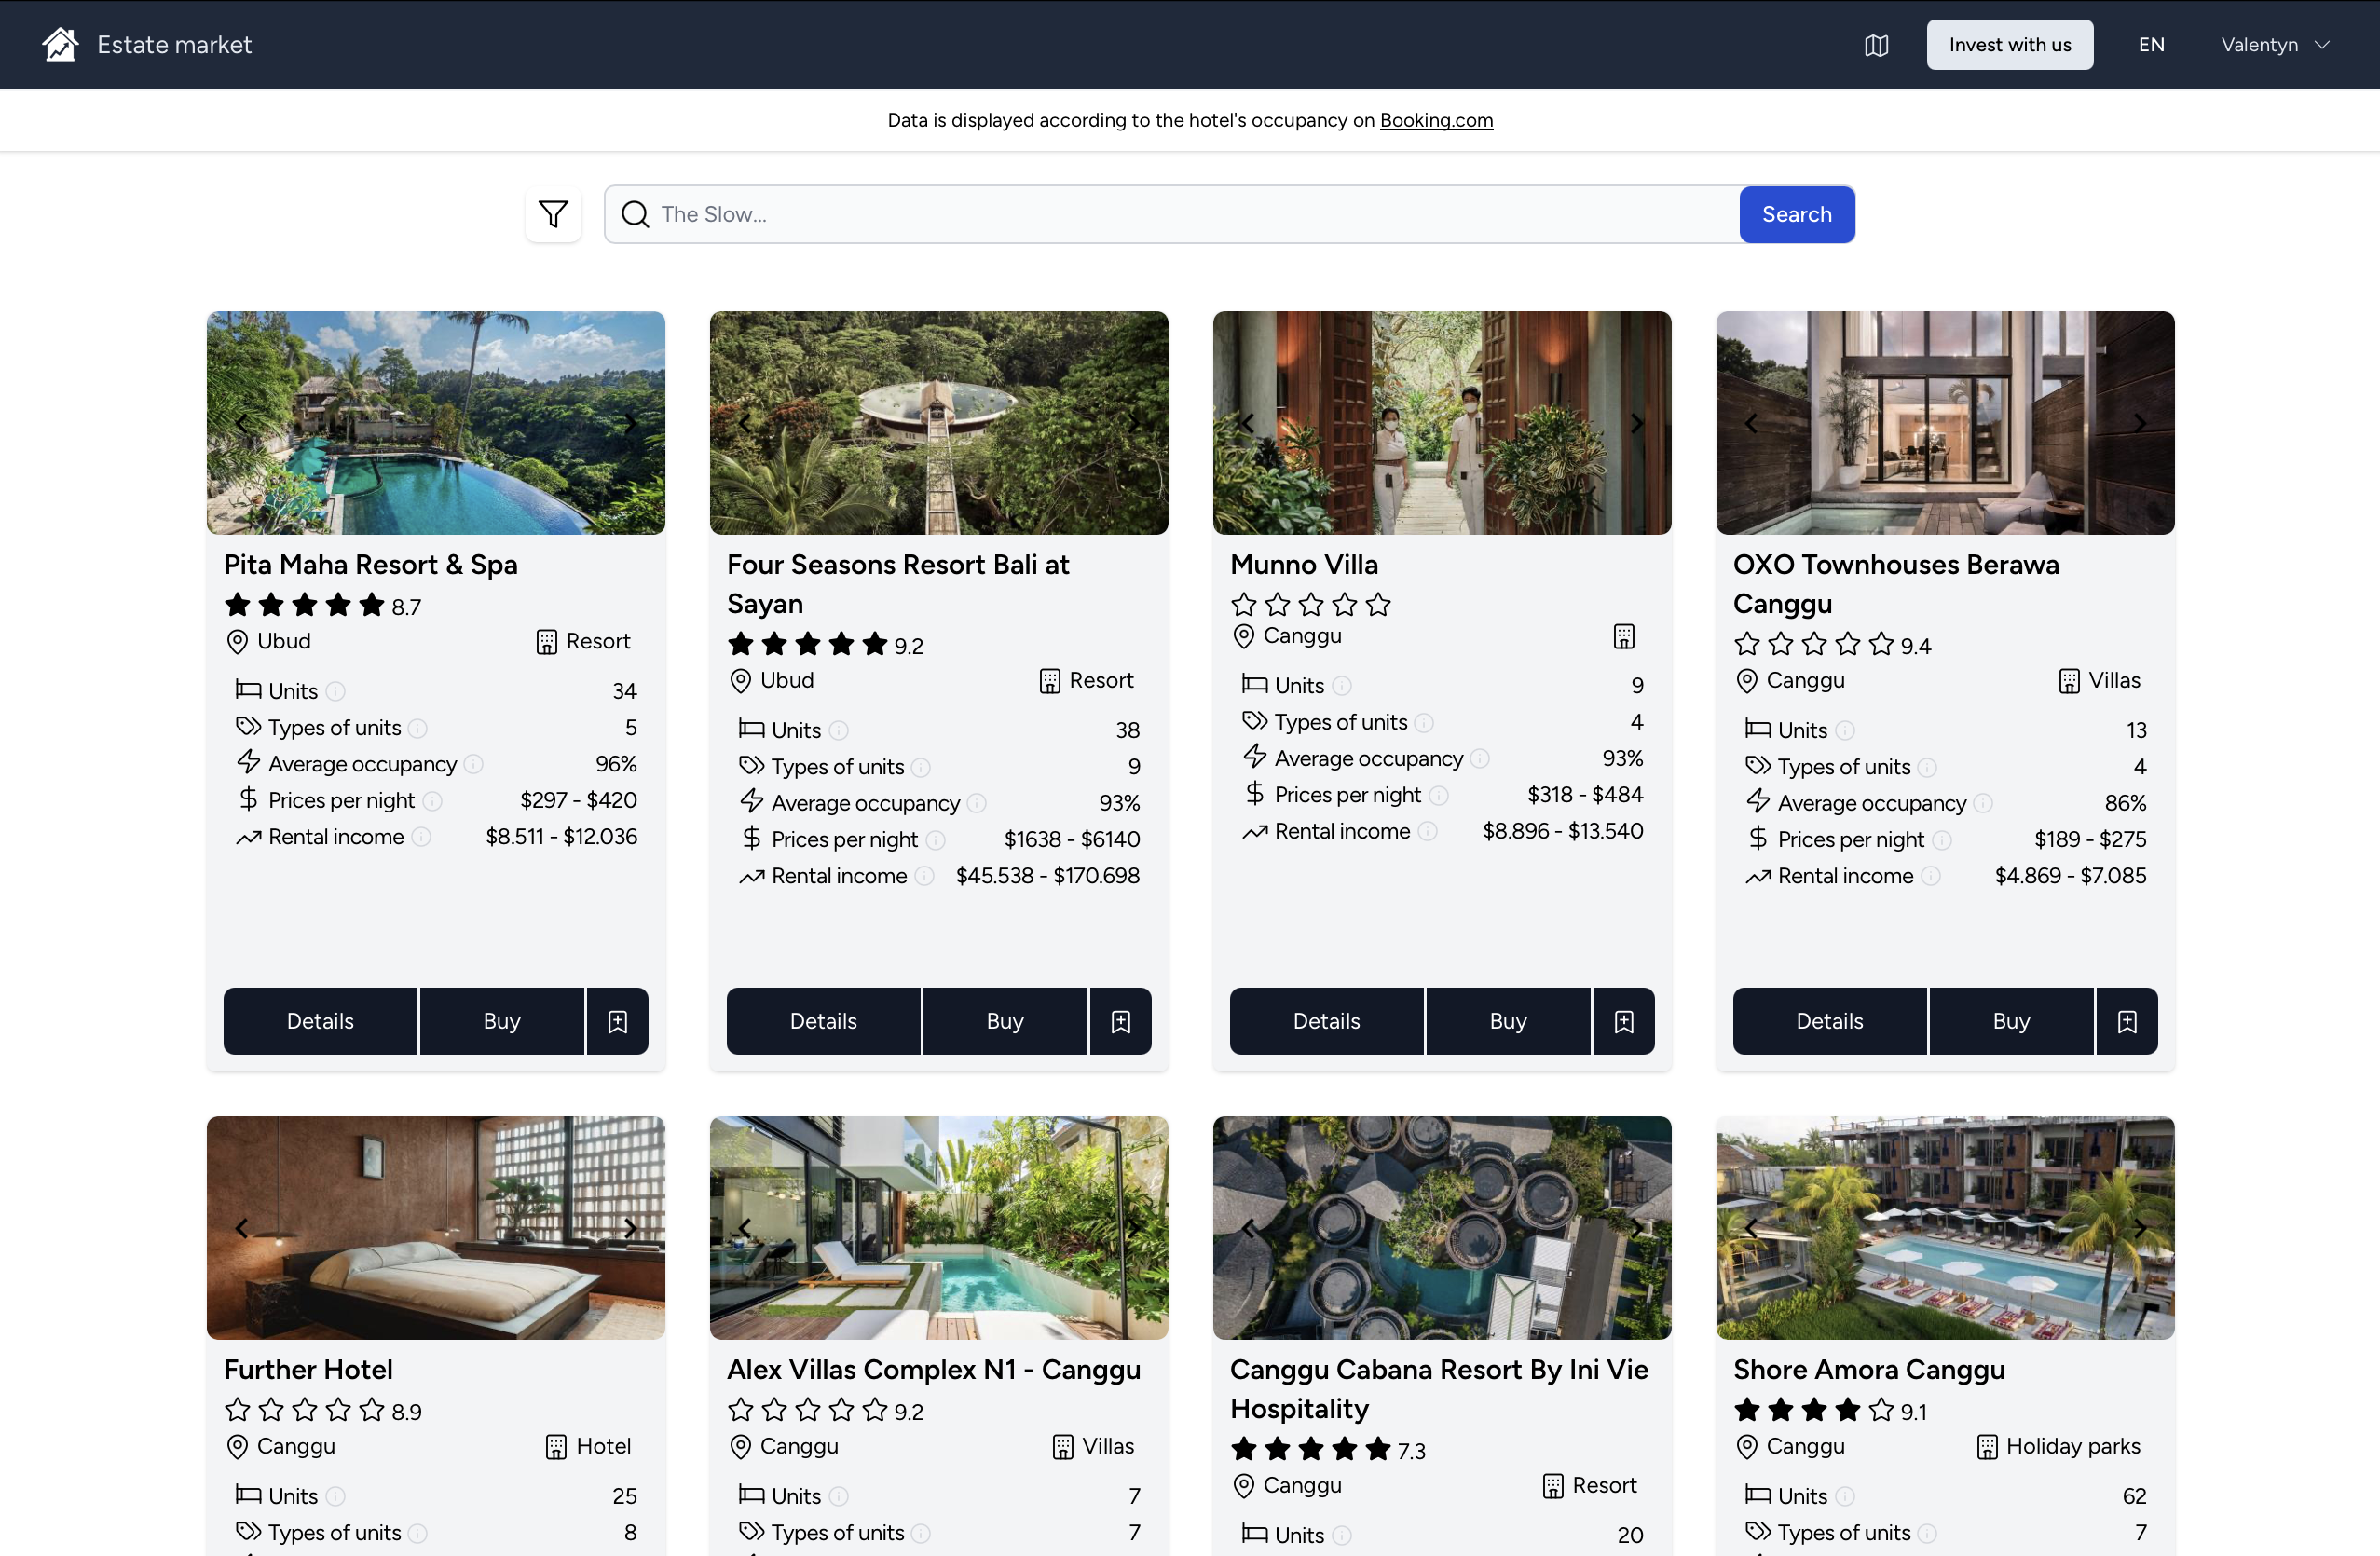The image size is (2380, 1556).
Task: Show previous photo of Further Hotel
Action: tap(241, 1228)
